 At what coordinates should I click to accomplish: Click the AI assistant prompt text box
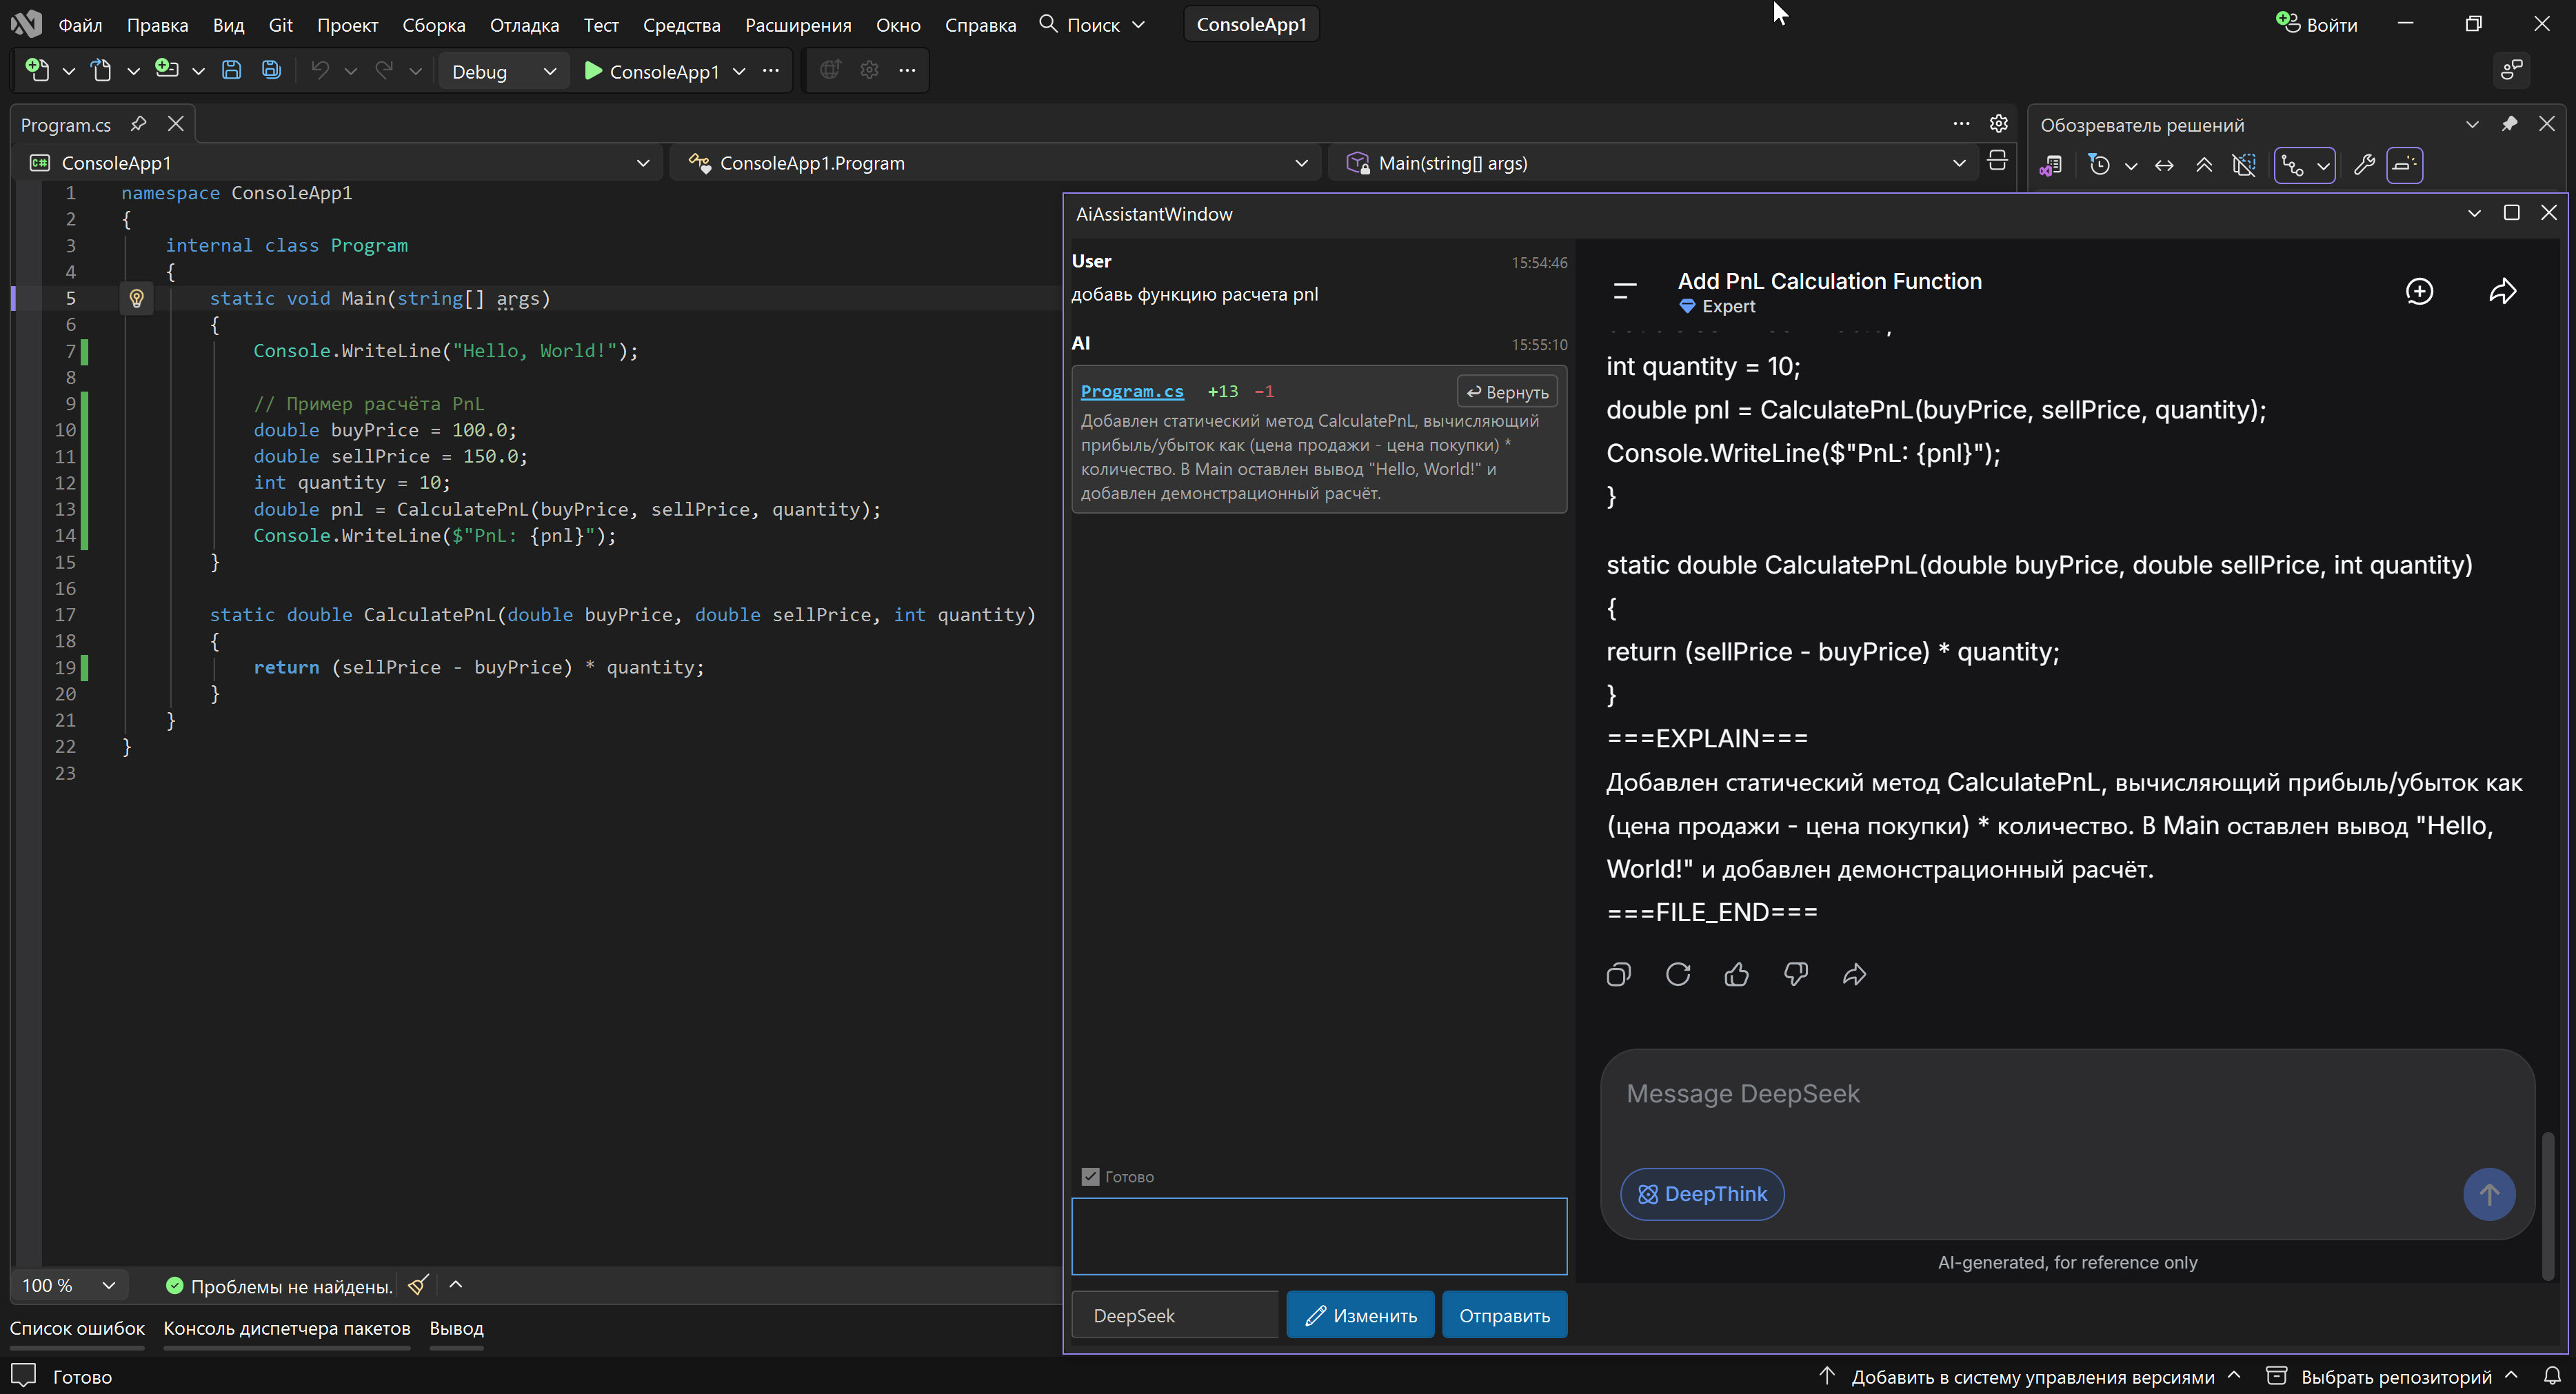(x=1319, y=1236)
